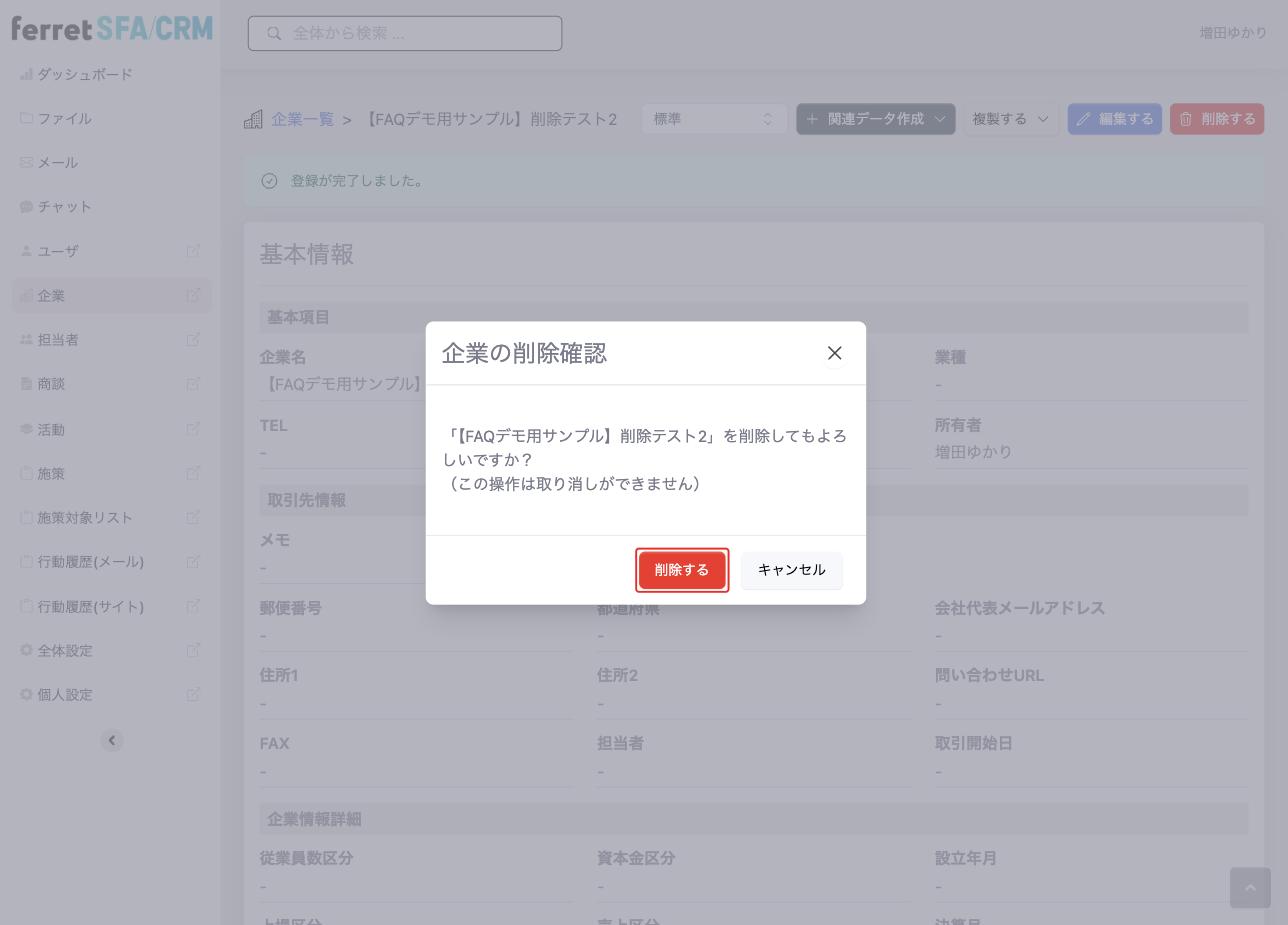Click the external link icon next to ユーザ
Viewport: 1288px width, 925px height.
[194, 251]
